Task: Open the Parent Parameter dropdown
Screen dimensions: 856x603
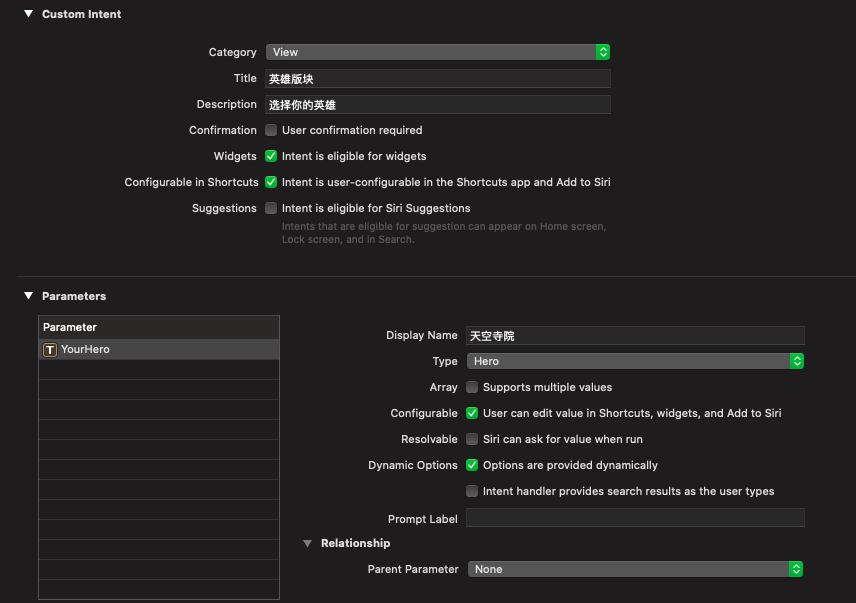Action: pyautogui.click(x=635, y=569)
